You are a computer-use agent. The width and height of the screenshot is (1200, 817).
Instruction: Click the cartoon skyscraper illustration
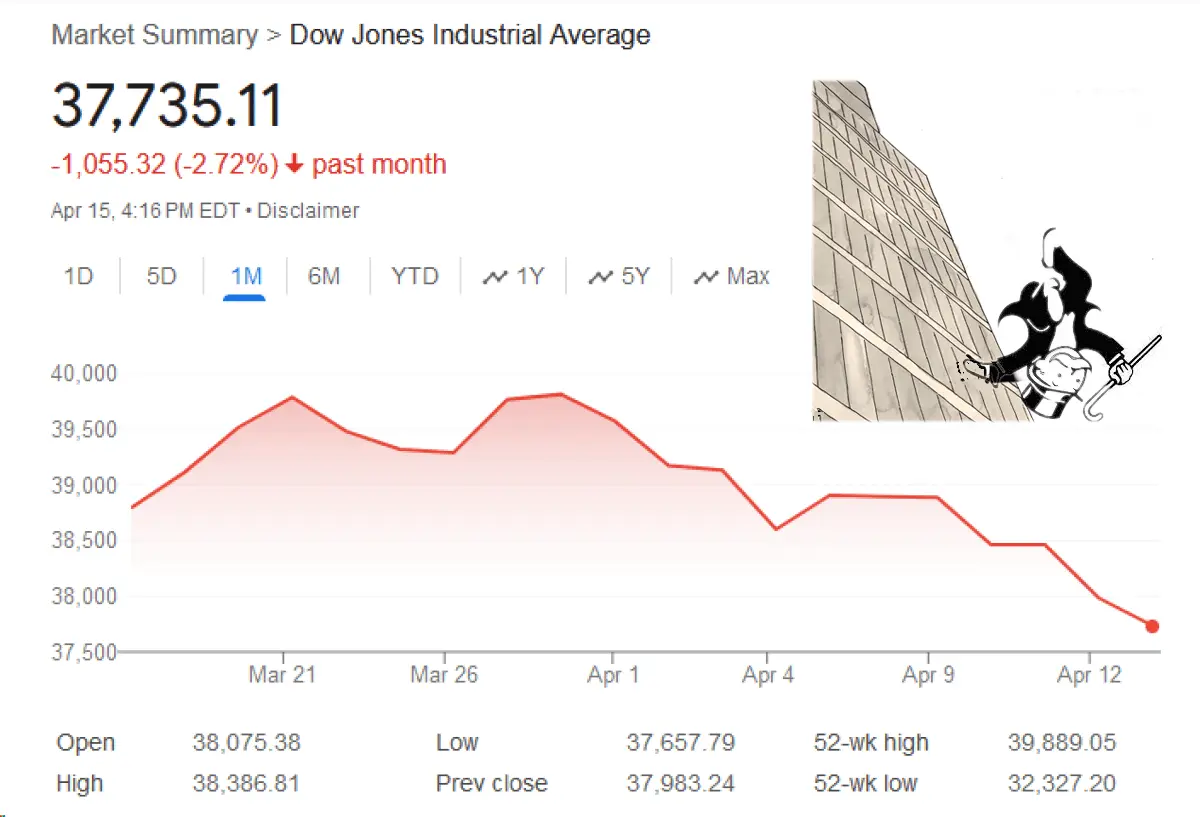[985, 250]
